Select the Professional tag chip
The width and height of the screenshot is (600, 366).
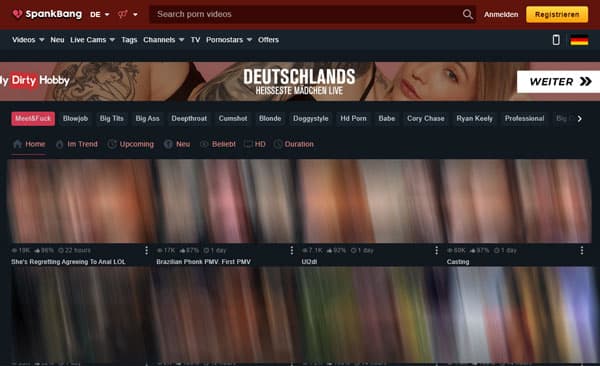525,119
